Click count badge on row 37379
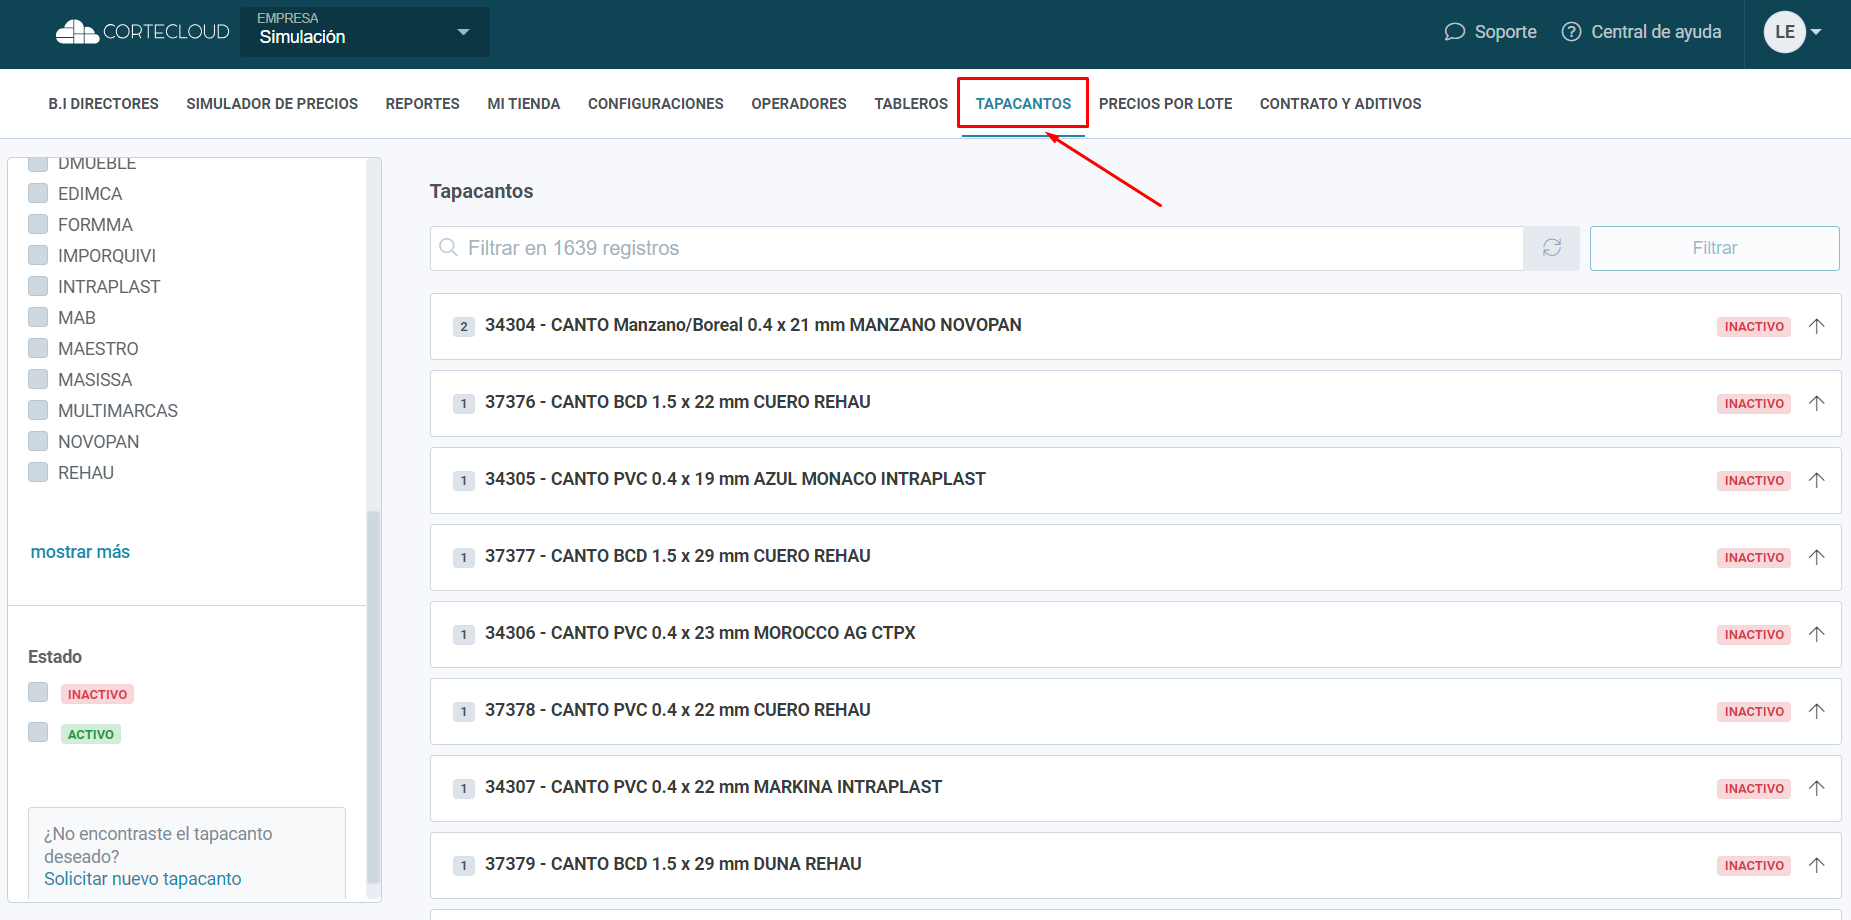 click(464, 866)
